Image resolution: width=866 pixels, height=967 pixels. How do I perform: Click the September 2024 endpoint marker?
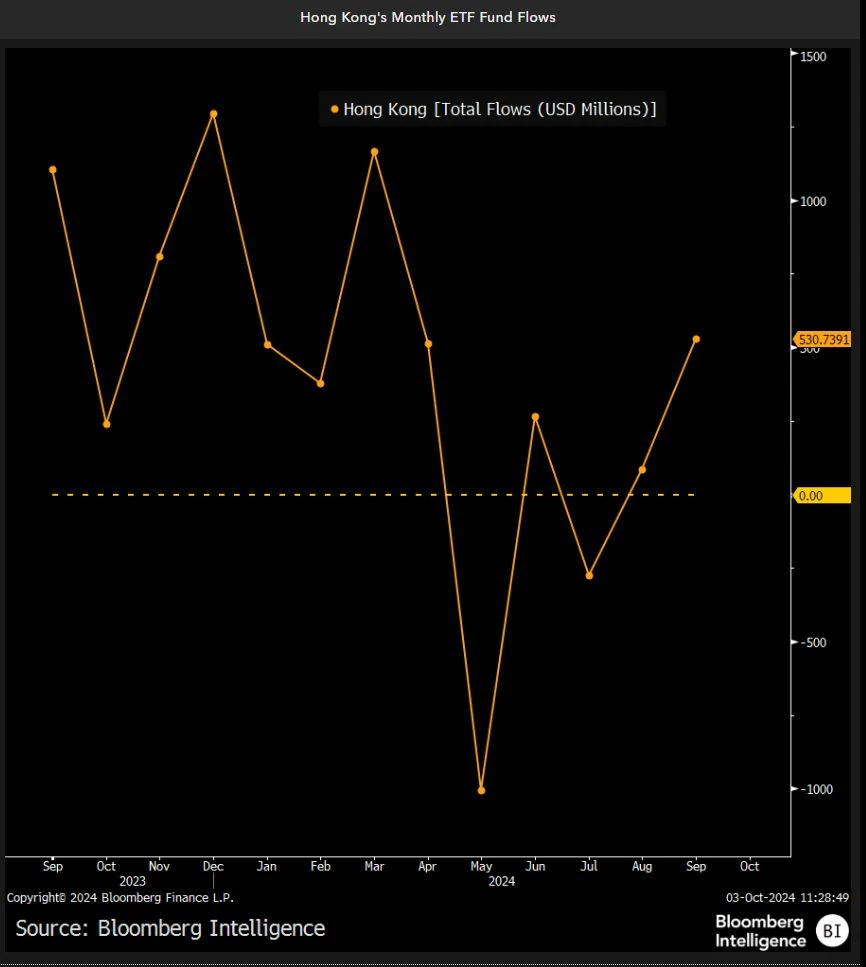[x=696, y=340]
